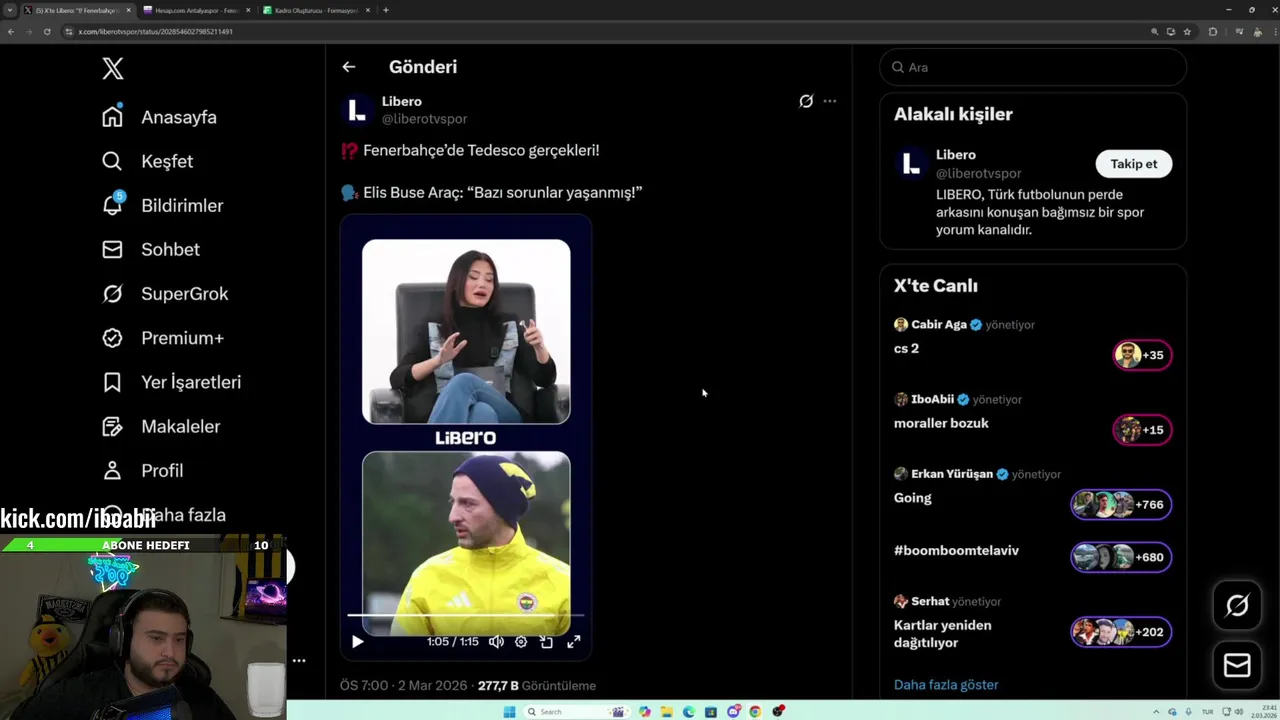
Task: Go to Anasayfa in the sidebar
Action: click(x=159, y=117)
